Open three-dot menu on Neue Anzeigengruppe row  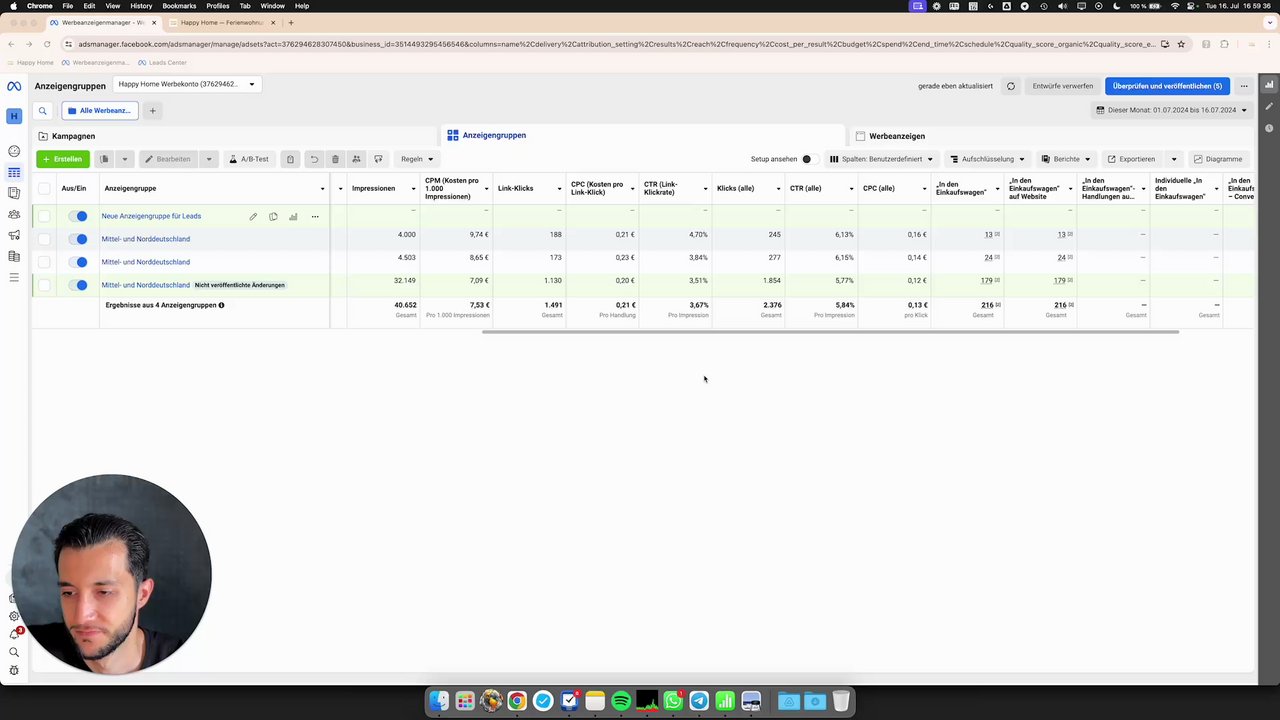pos(315,216)
